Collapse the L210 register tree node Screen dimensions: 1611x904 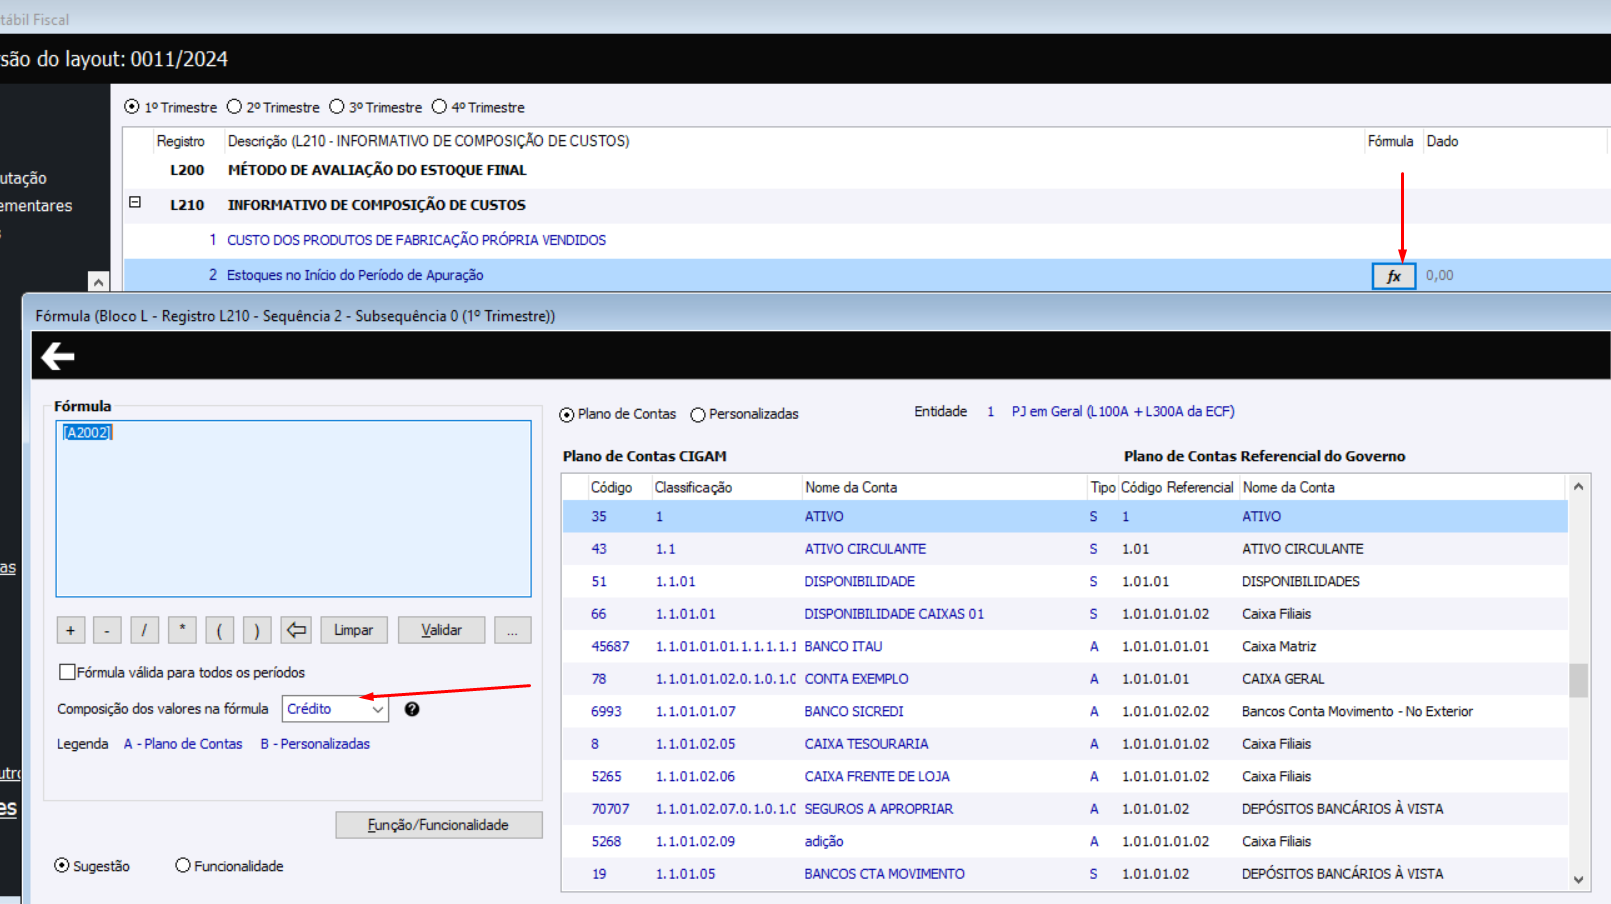pyautogui.click(x=135, y=203)
